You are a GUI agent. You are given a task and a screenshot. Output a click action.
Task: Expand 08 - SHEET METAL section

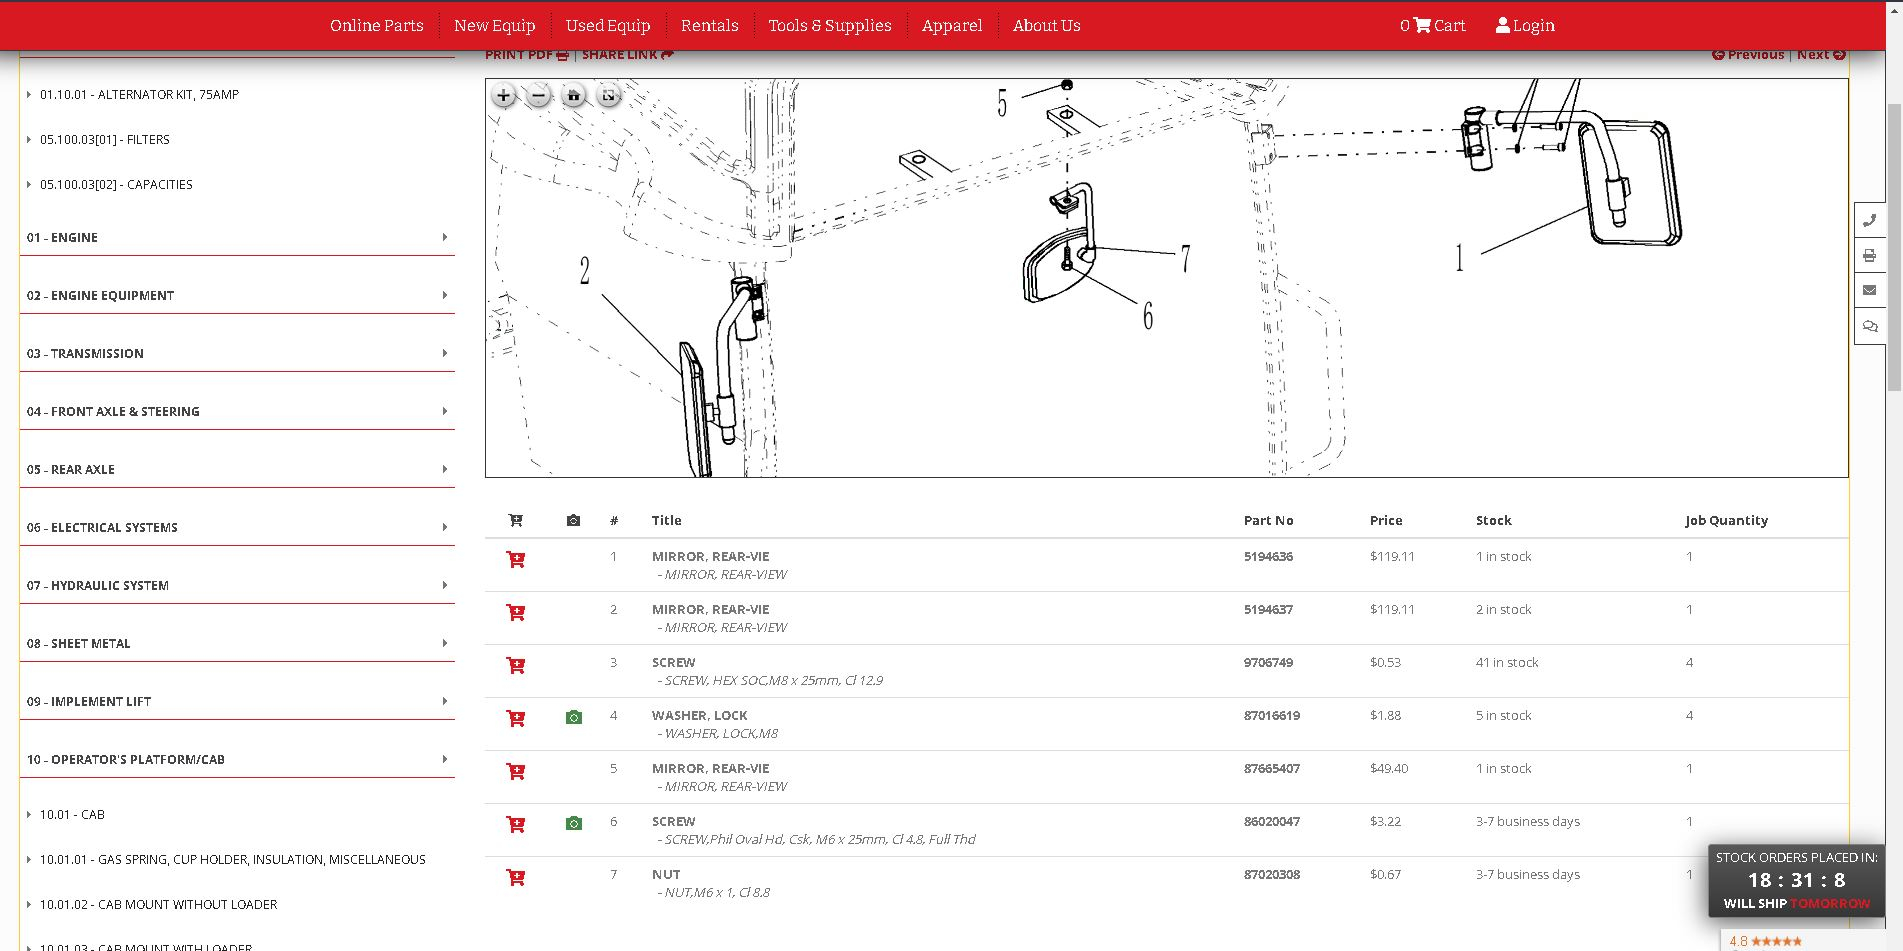pyautogui.click(x=238, y=644)
